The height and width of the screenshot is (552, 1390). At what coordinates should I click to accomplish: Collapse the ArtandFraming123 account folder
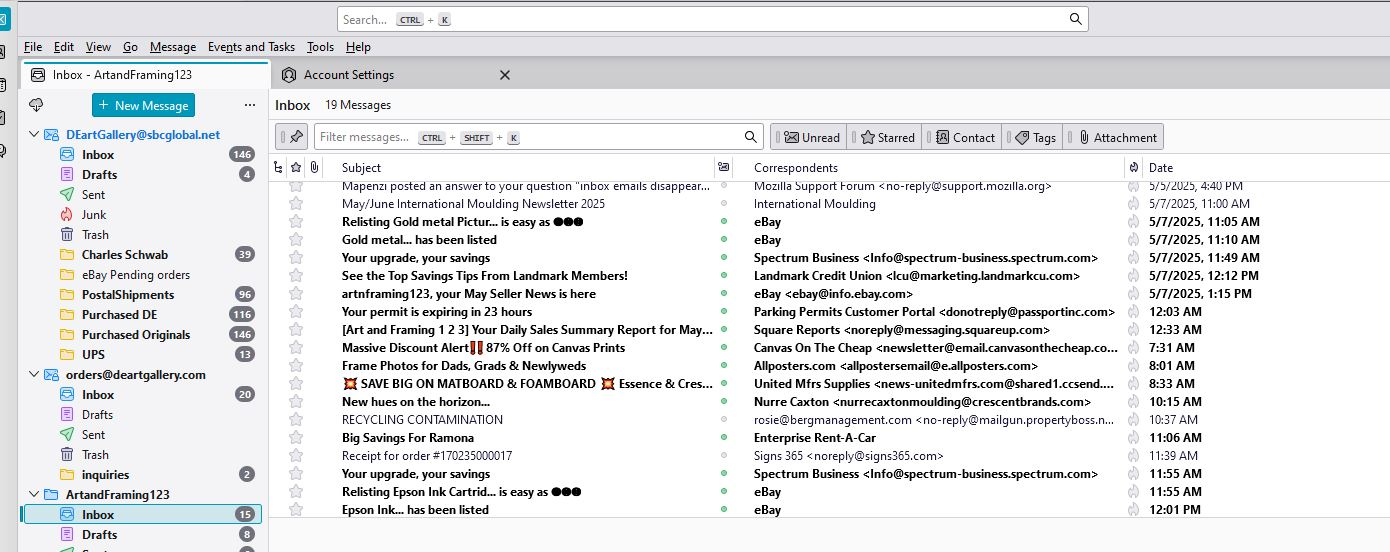[x=31, y=495]
